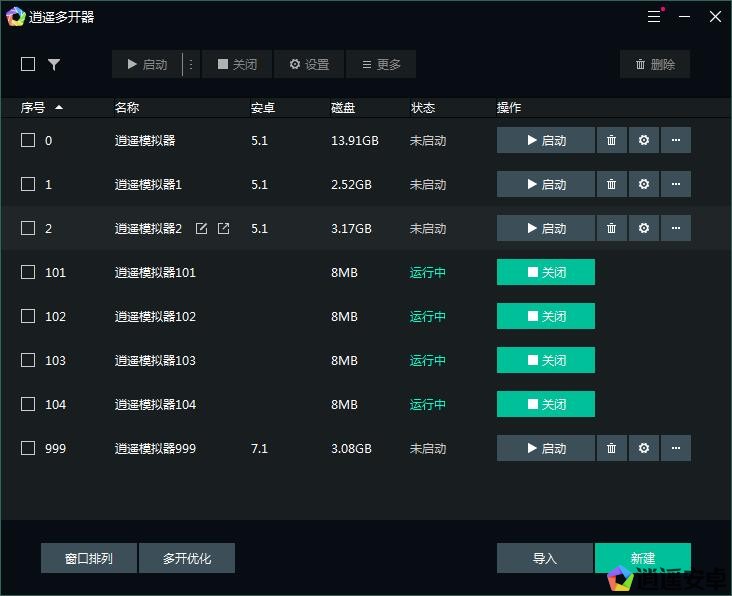The height and width of the screenshot is (596, 732).
Task: Start 逍遥模拟器1 with 启动 button
Action: tap(546, 184)
